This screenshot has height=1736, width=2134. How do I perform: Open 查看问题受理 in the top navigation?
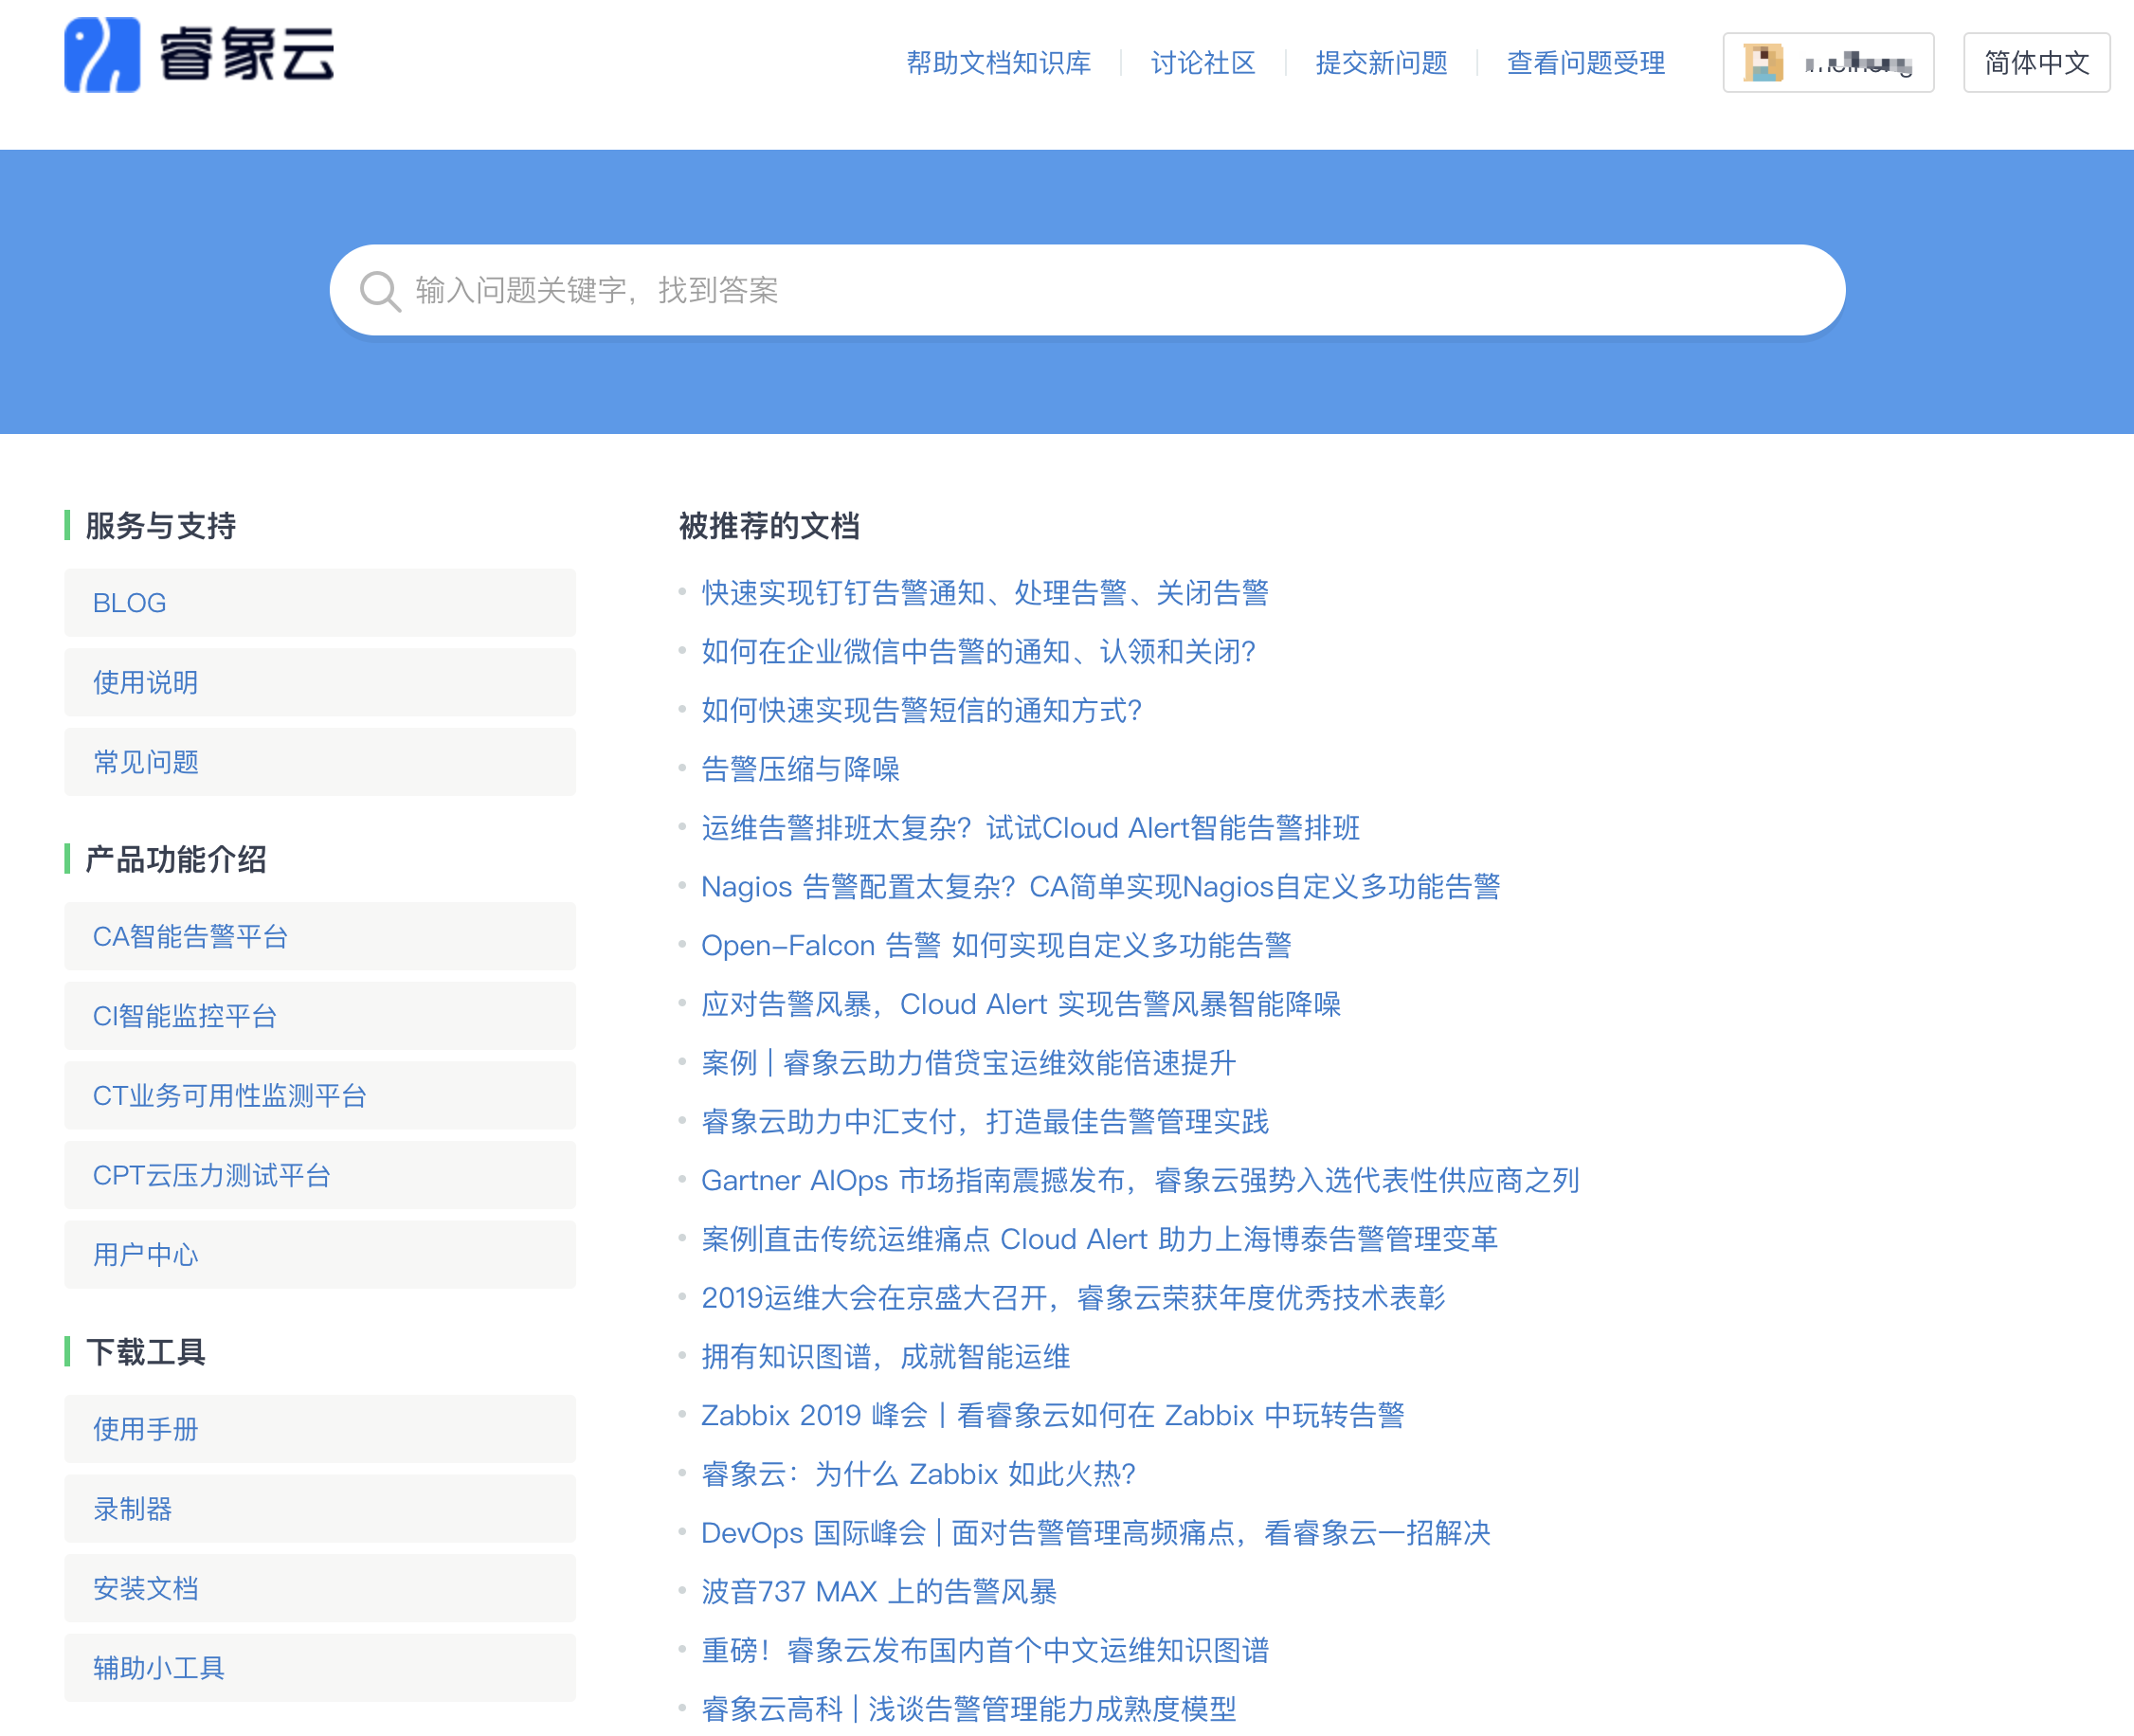tap(1586, 63)
